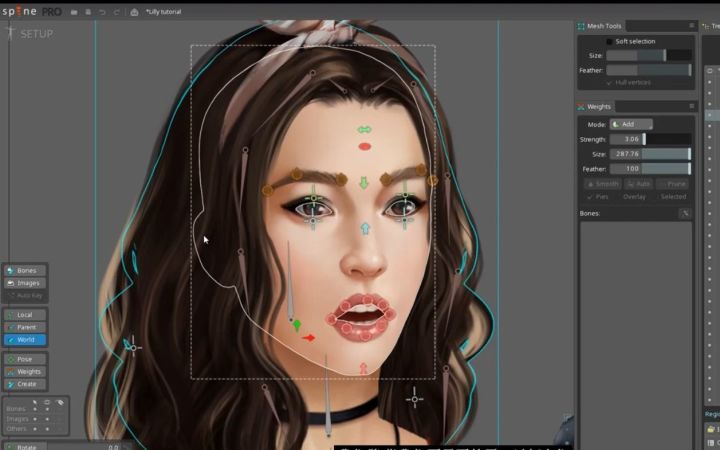Toggle Images visible dot

pos(47,419)
